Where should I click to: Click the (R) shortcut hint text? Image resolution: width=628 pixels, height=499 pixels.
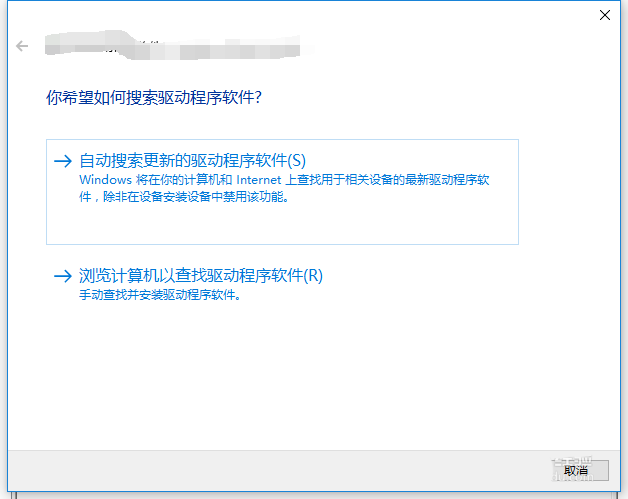pyautogui.click(x=313, y=276)
